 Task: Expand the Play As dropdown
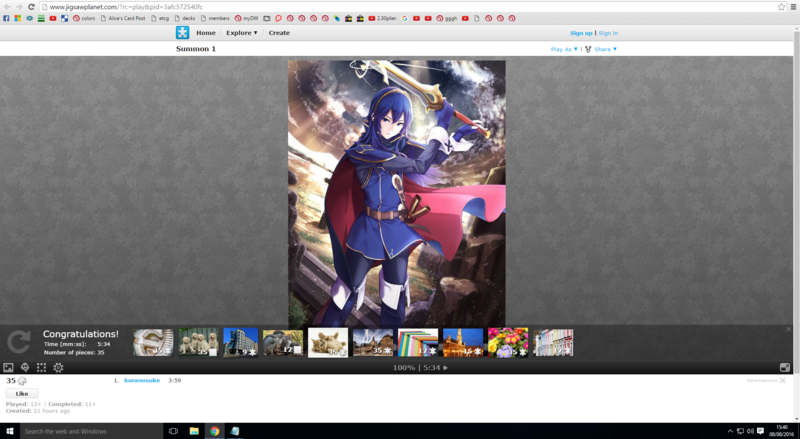click(x=564, y=50)
